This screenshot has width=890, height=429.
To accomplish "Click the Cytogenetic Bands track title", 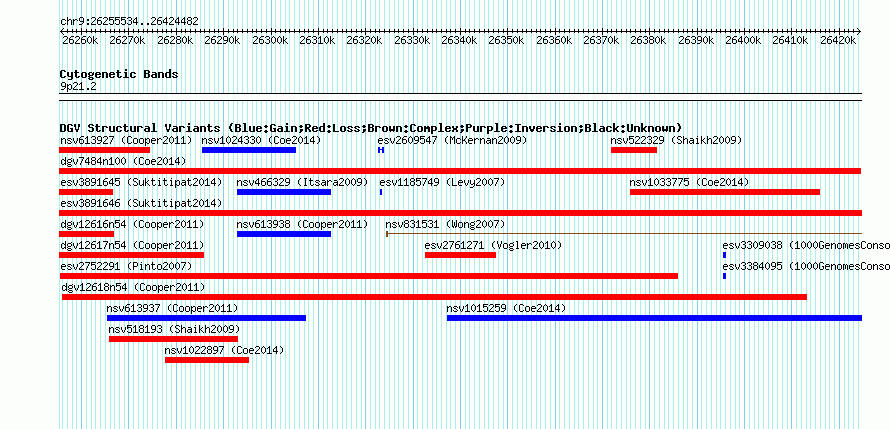I will [x=119, y=74].
